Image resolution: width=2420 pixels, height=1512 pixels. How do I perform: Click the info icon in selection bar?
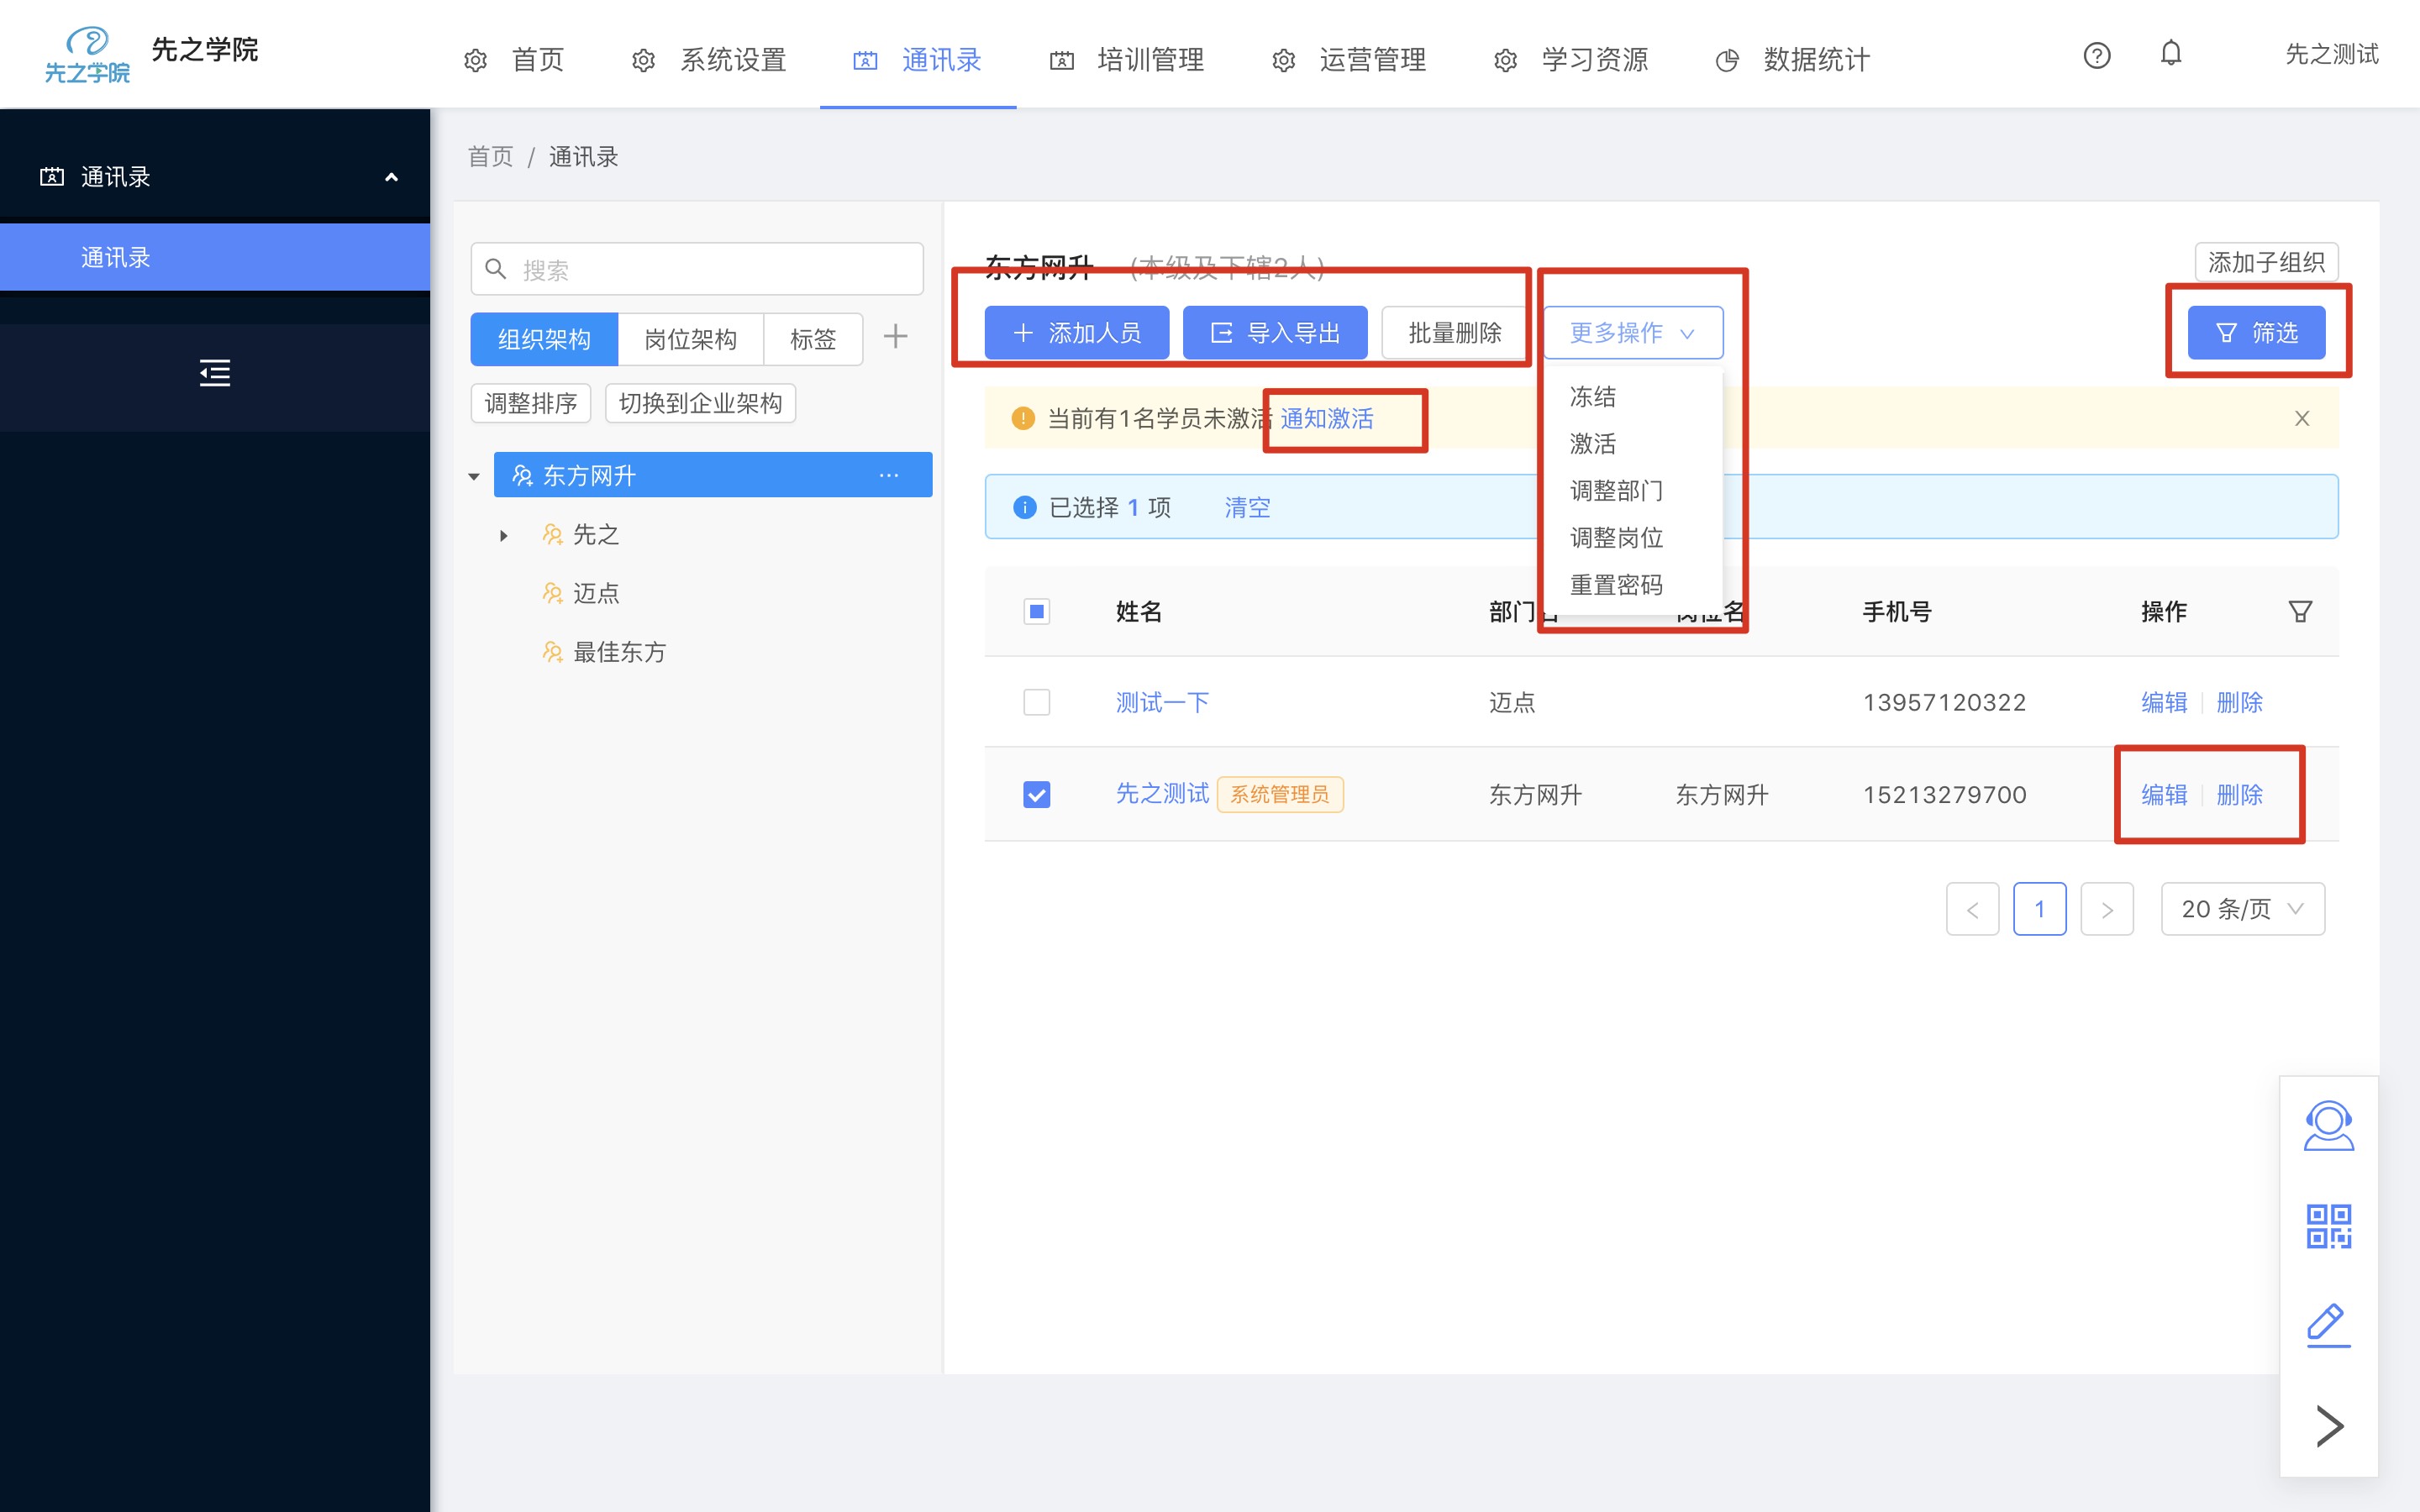point(1025,507)
